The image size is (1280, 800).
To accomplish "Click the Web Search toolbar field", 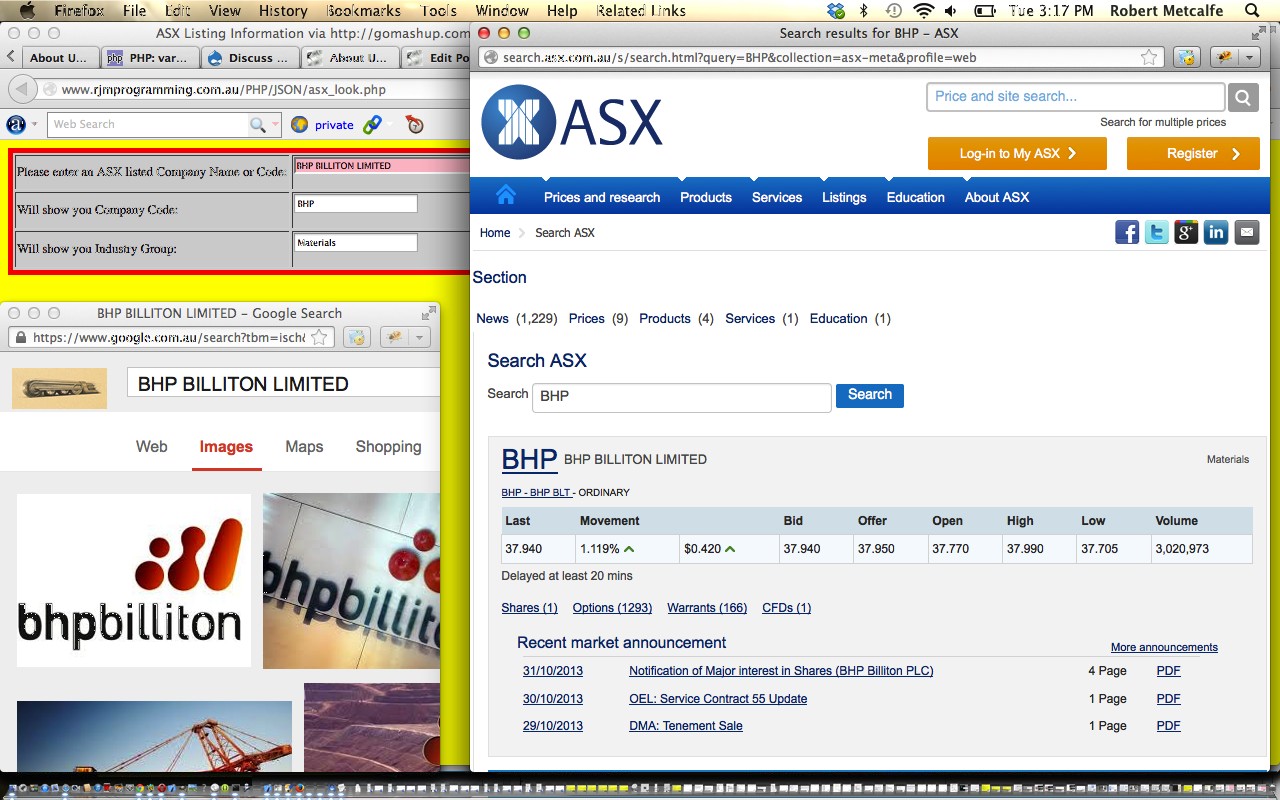I will pos(148,125).
